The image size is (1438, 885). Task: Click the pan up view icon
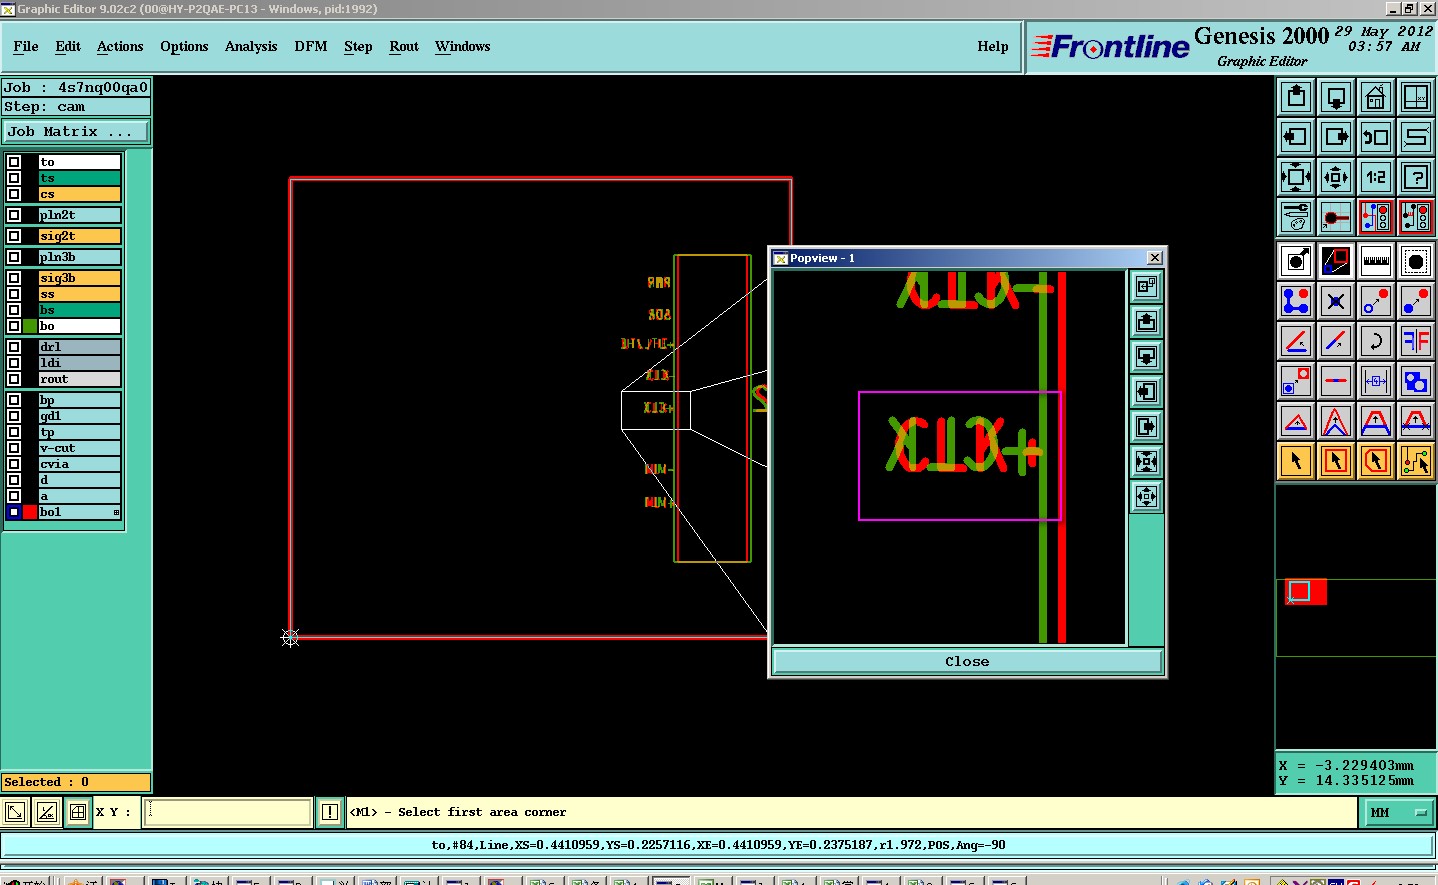[x=1296, y=97]
